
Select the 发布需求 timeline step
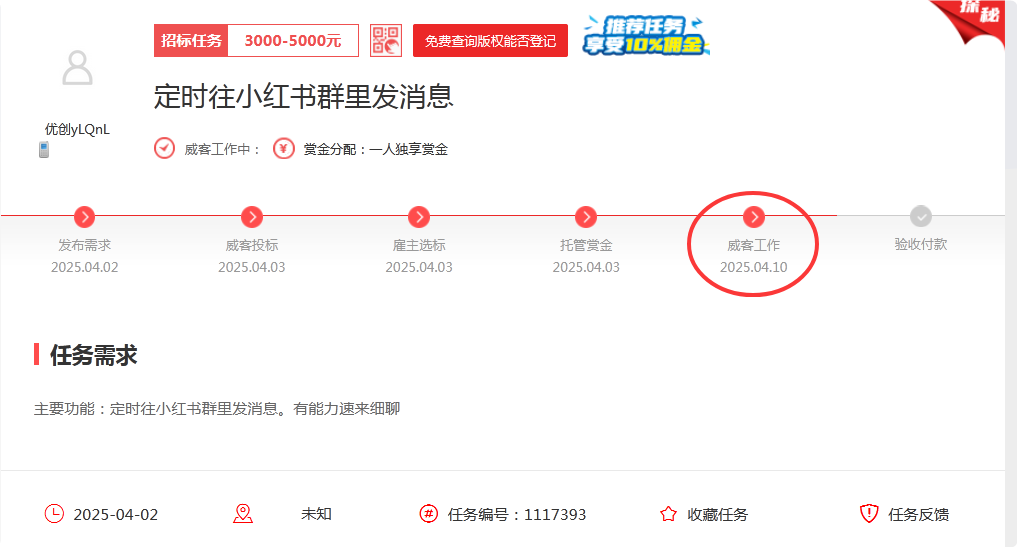(x=85, y=217)
